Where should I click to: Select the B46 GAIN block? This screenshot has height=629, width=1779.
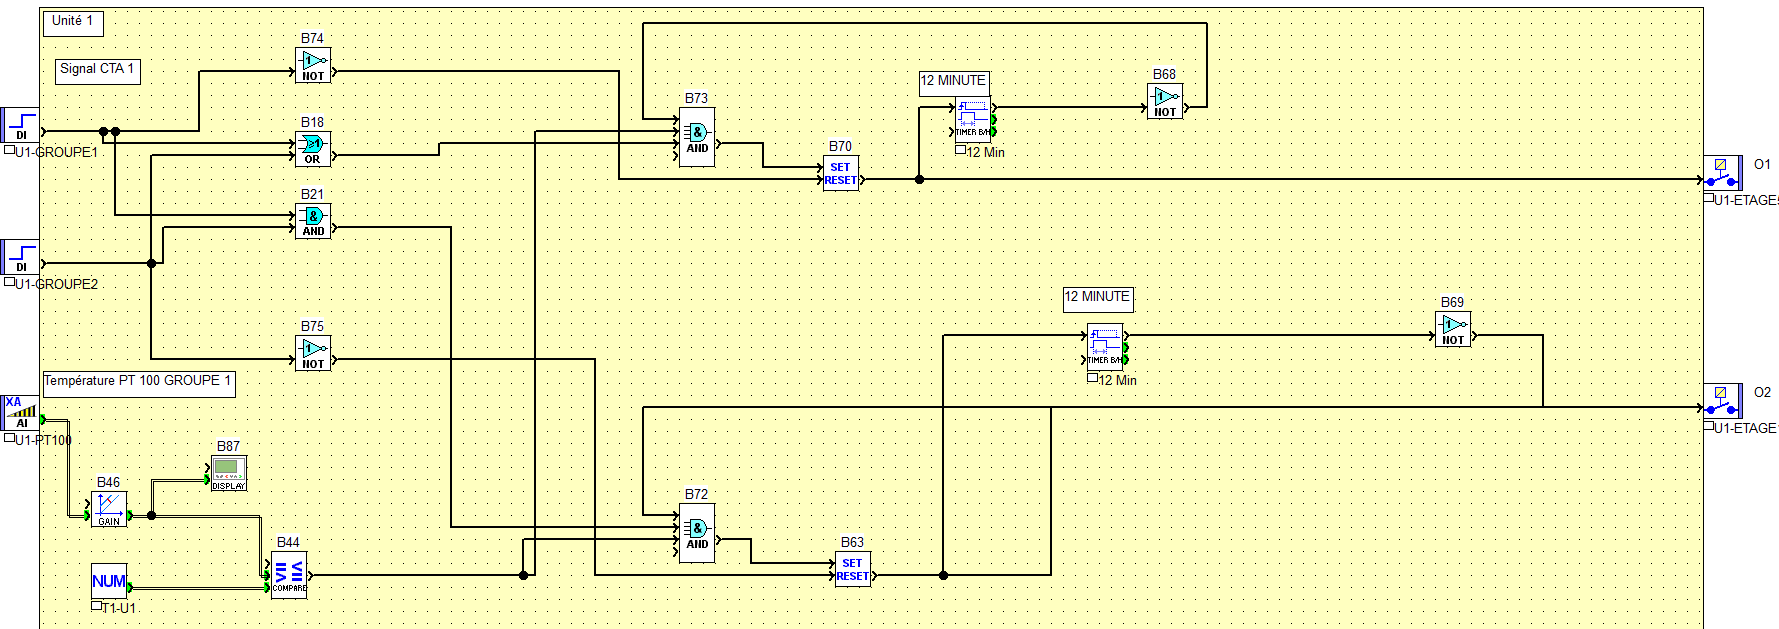pyautogui.click(x=109, y=509)
